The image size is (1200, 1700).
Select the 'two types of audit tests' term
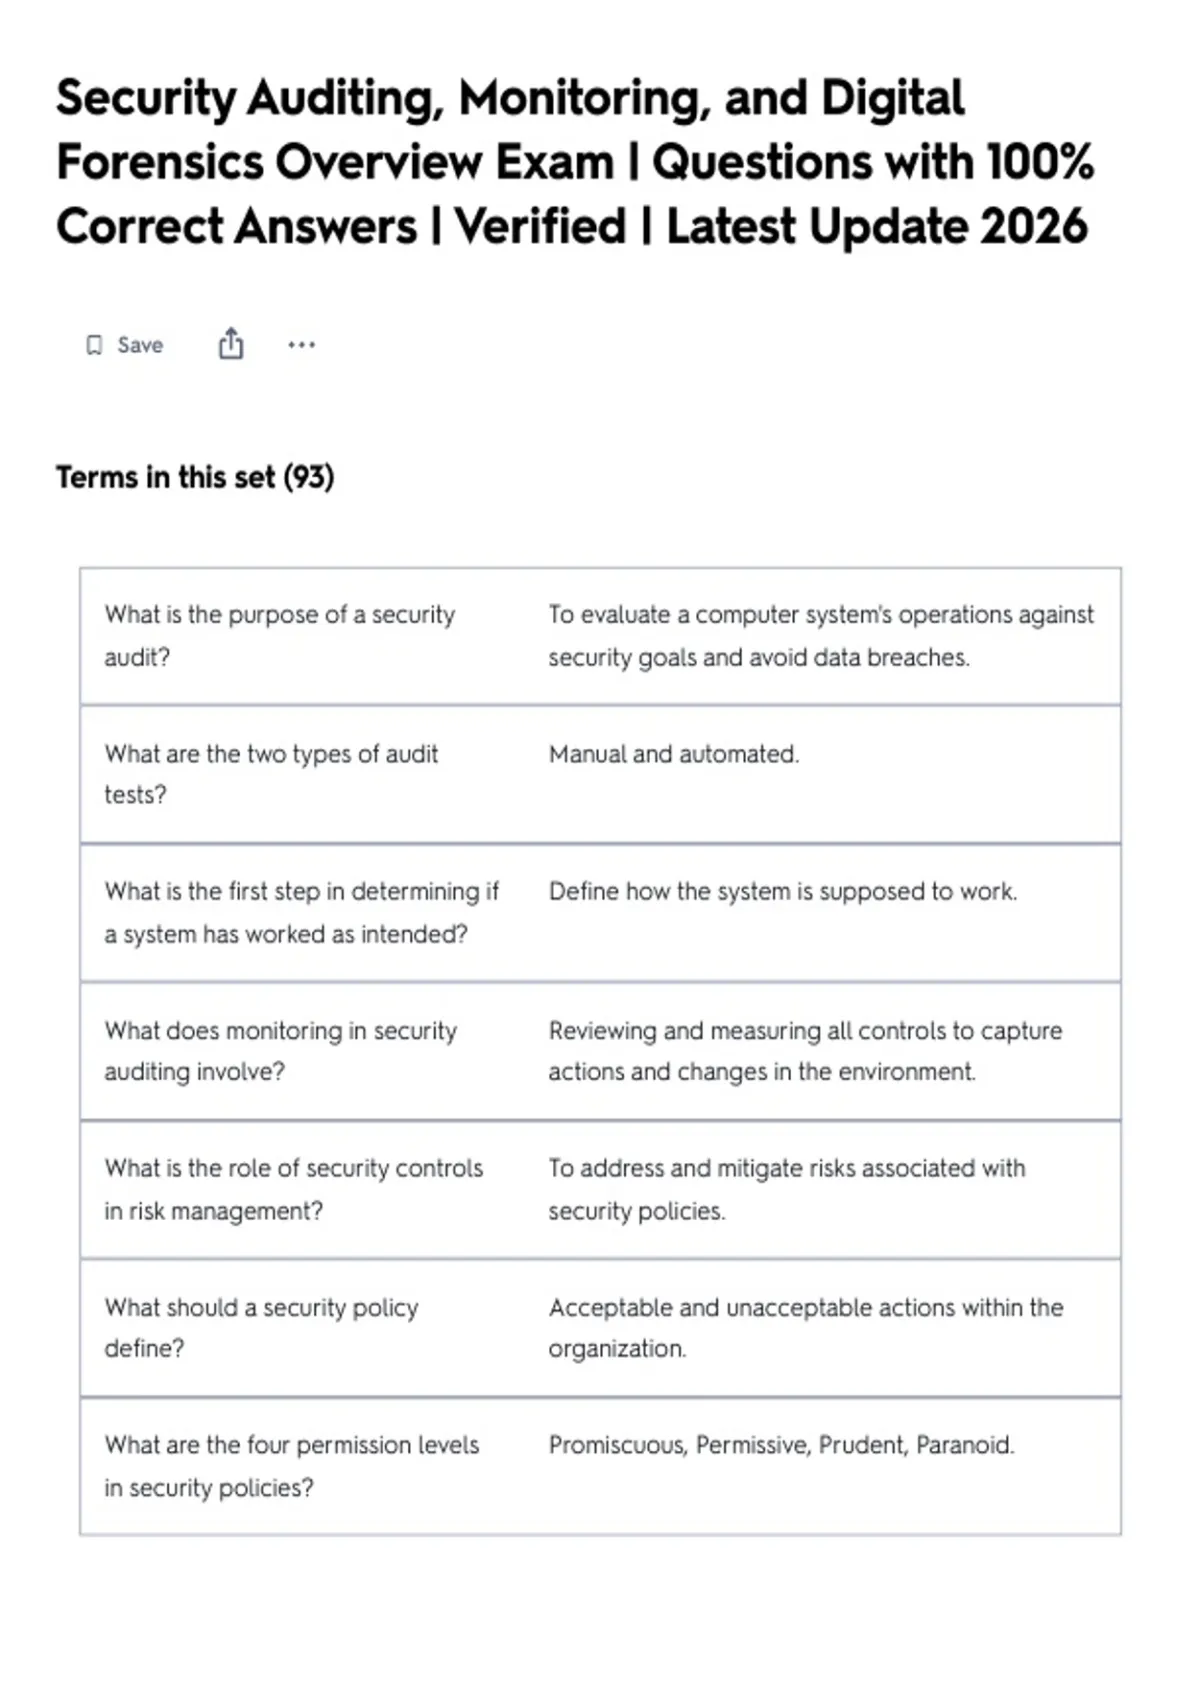coord(271,774)
